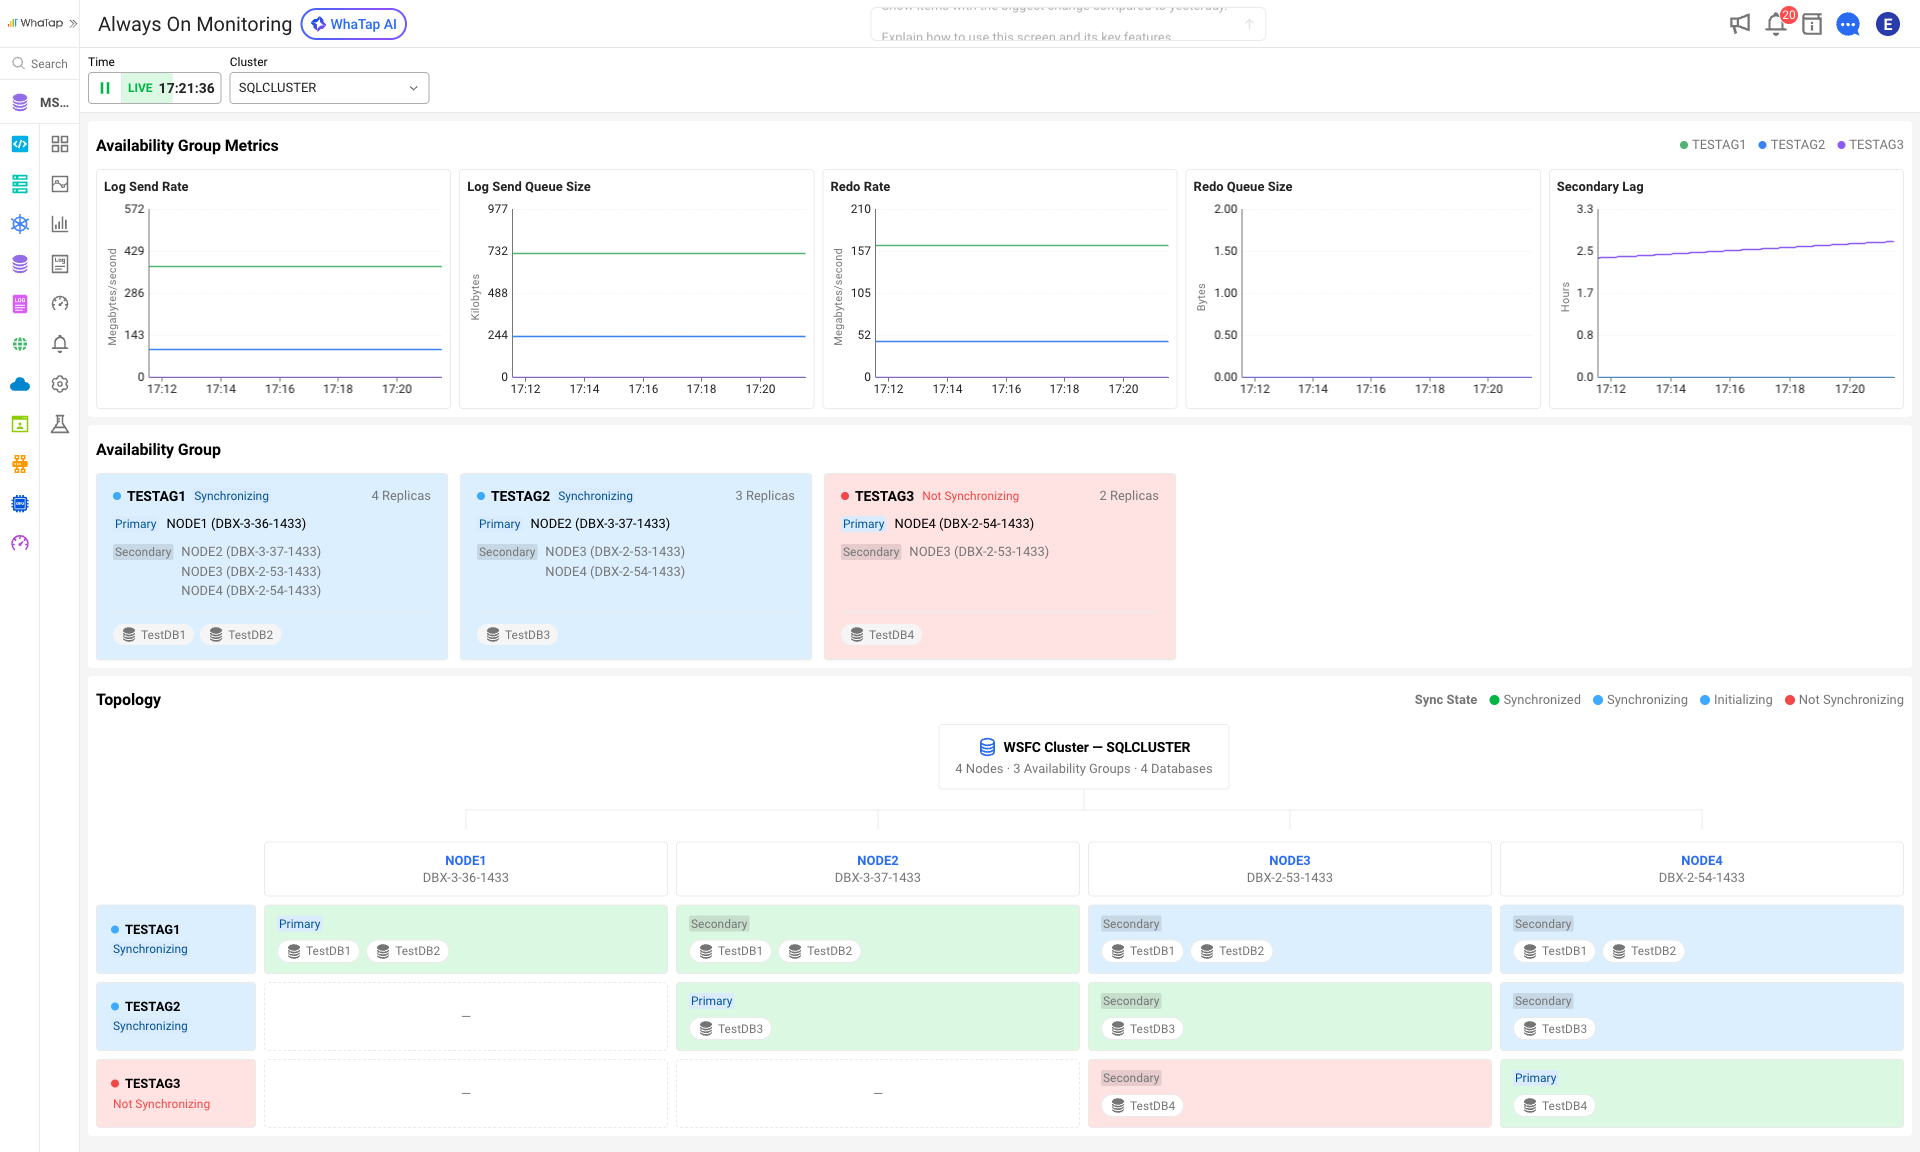This screenshot has height=1152, width=1920.
Task: Open the announcements megaphone icon
Action: pos(1740,24)
